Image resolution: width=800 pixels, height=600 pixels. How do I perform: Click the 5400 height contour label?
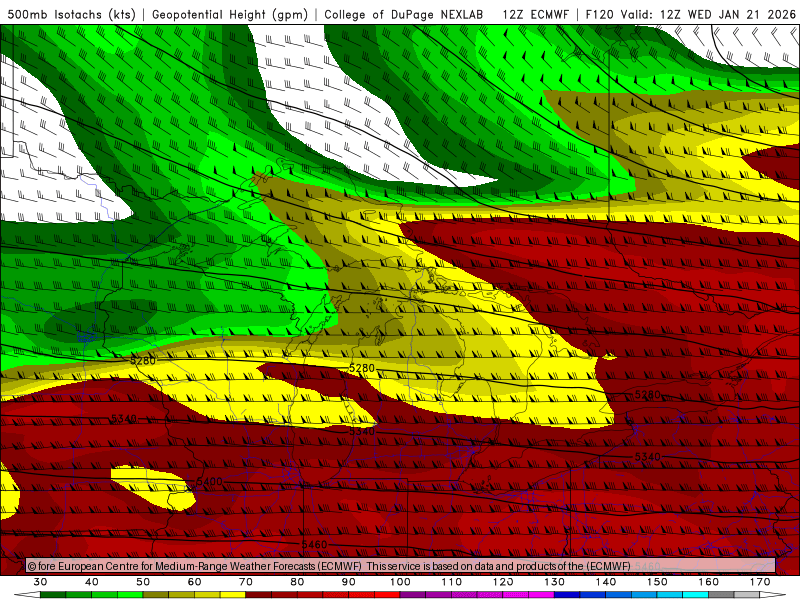(x=209, y=482)
